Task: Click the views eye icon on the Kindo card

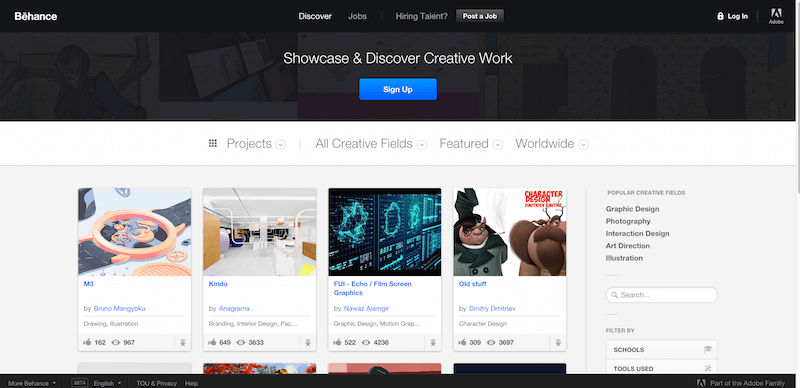Action: pyautogui.click(x=241, y=343)
